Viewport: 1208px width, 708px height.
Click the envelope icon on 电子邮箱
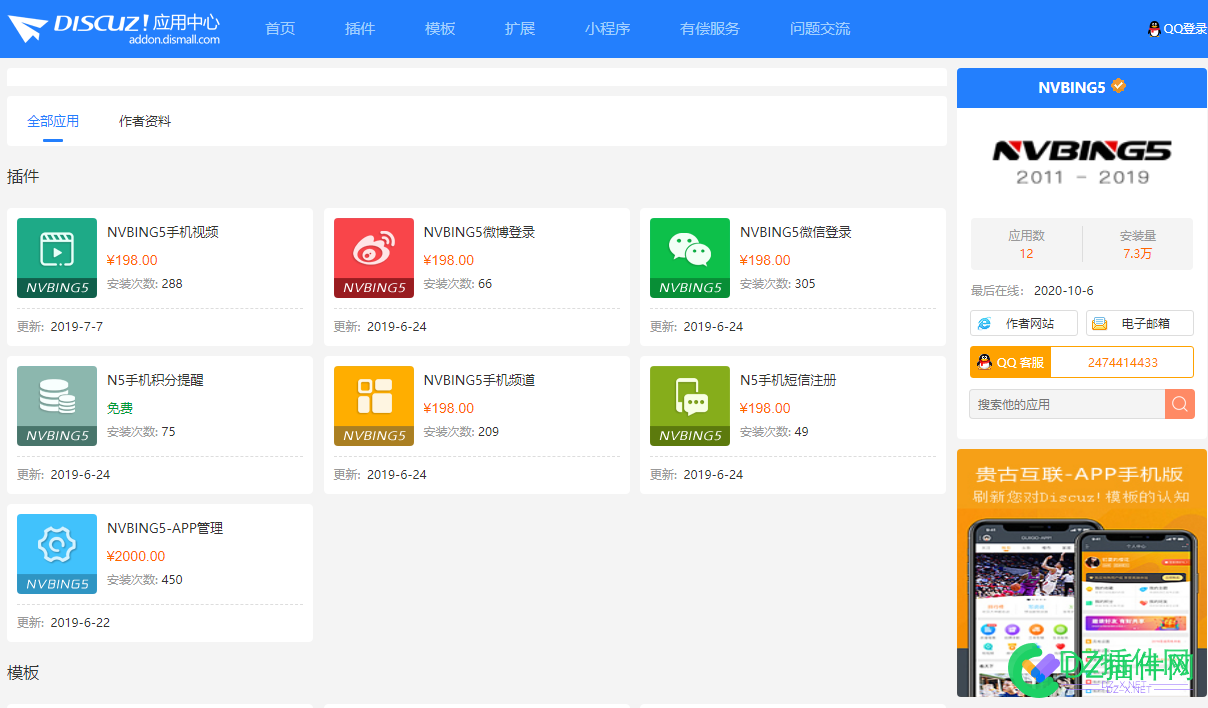[1100, 323]
